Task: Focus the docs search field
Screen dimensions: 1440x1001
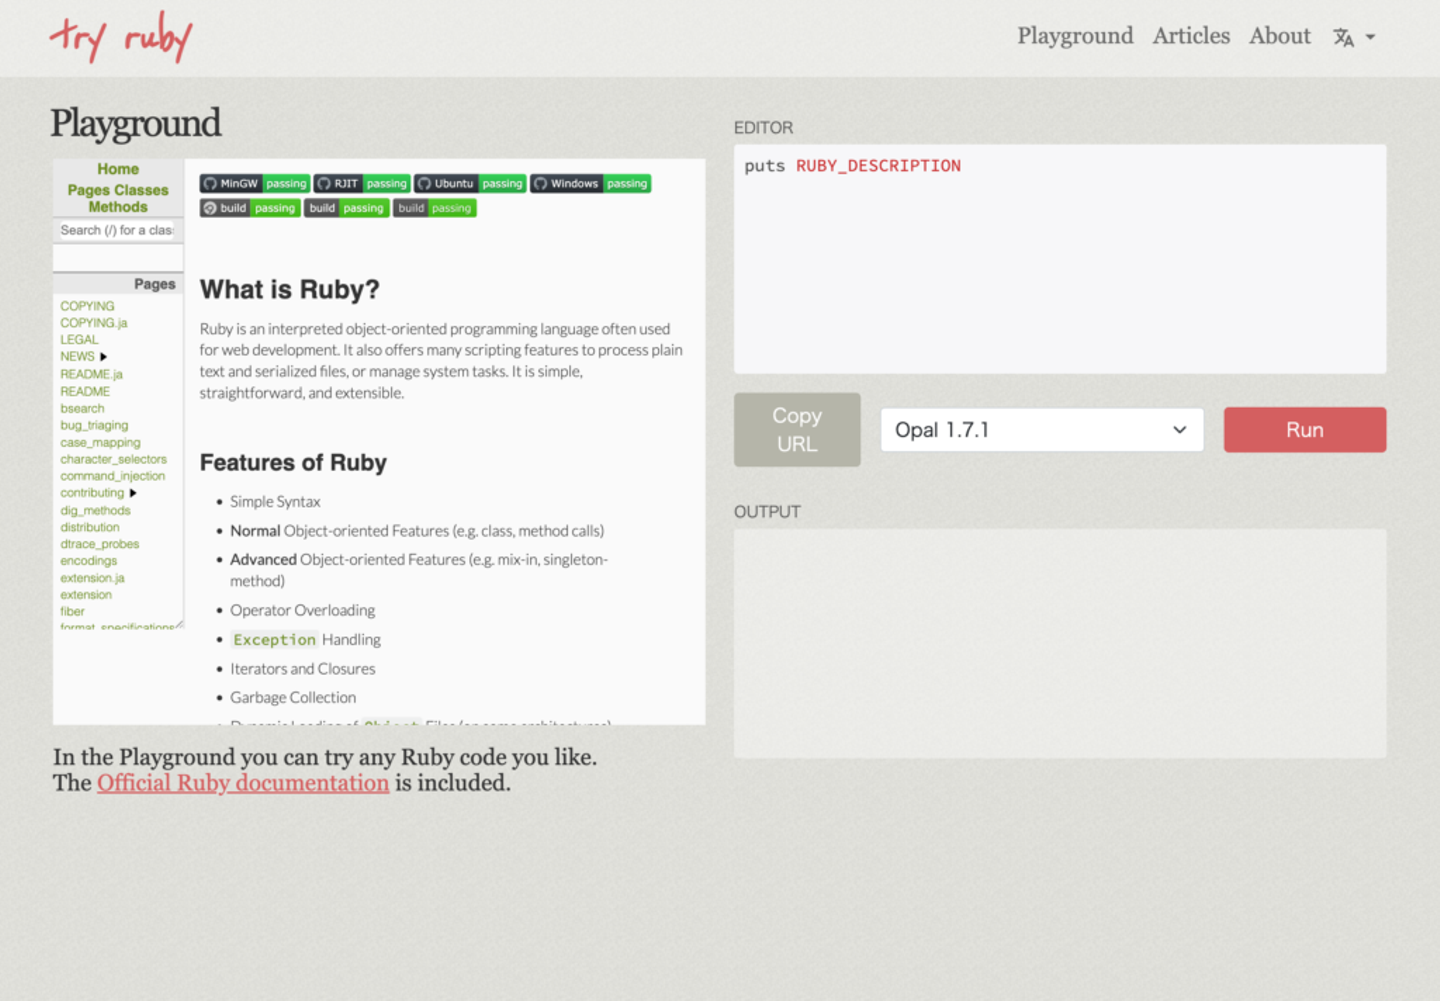Action: click(x=117, y=230)
